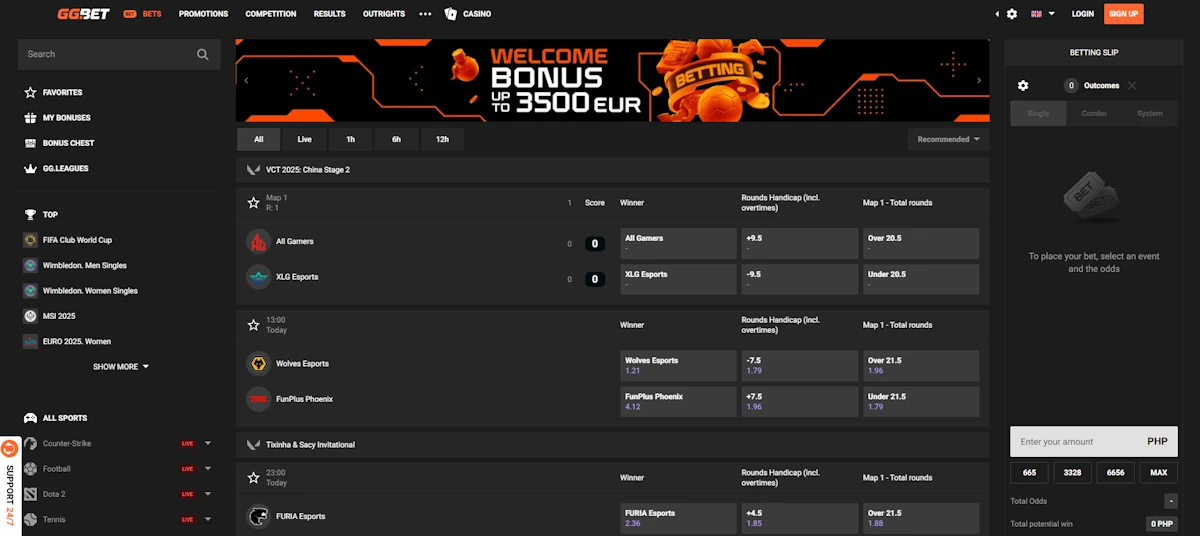Select the Bets nav item
Screen dimensions: 1200x536
tap(143, 14)
